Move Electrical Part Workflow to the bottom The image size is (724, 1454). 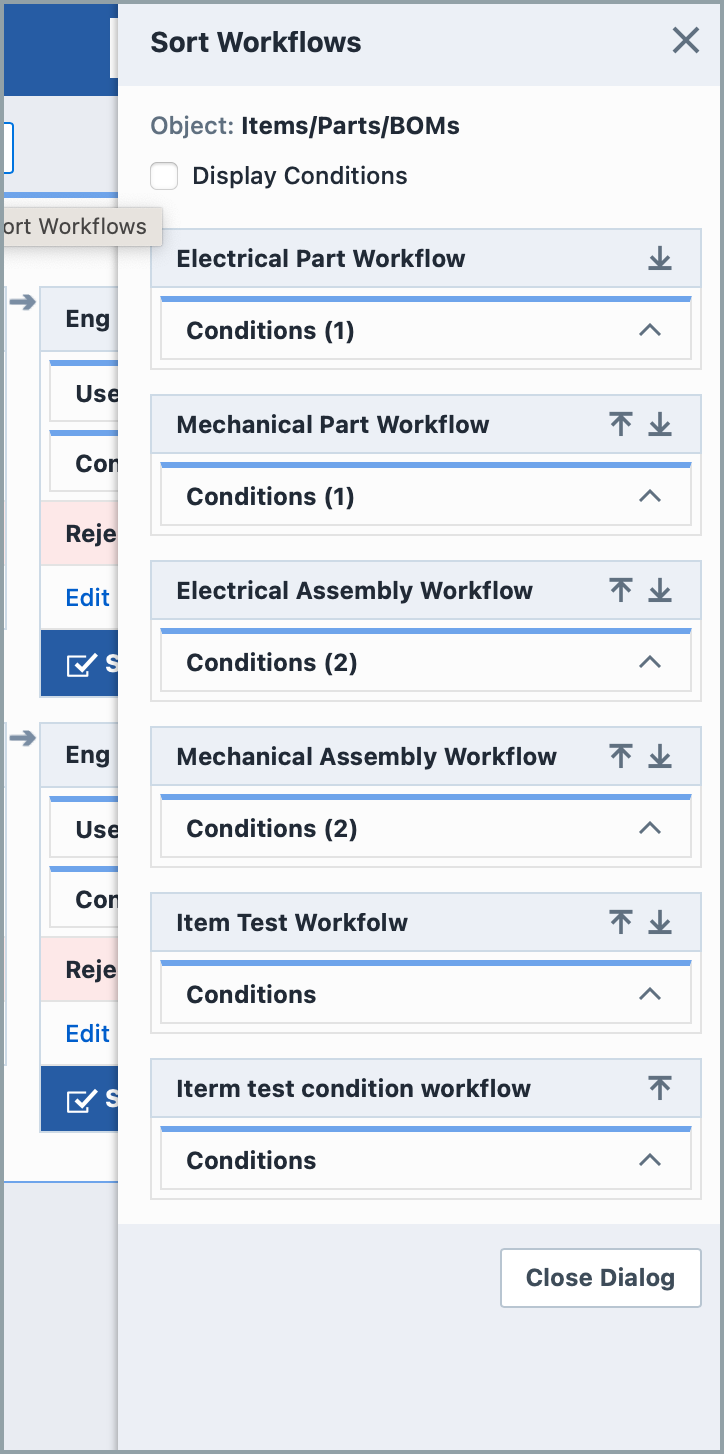[x=660, y=258]
